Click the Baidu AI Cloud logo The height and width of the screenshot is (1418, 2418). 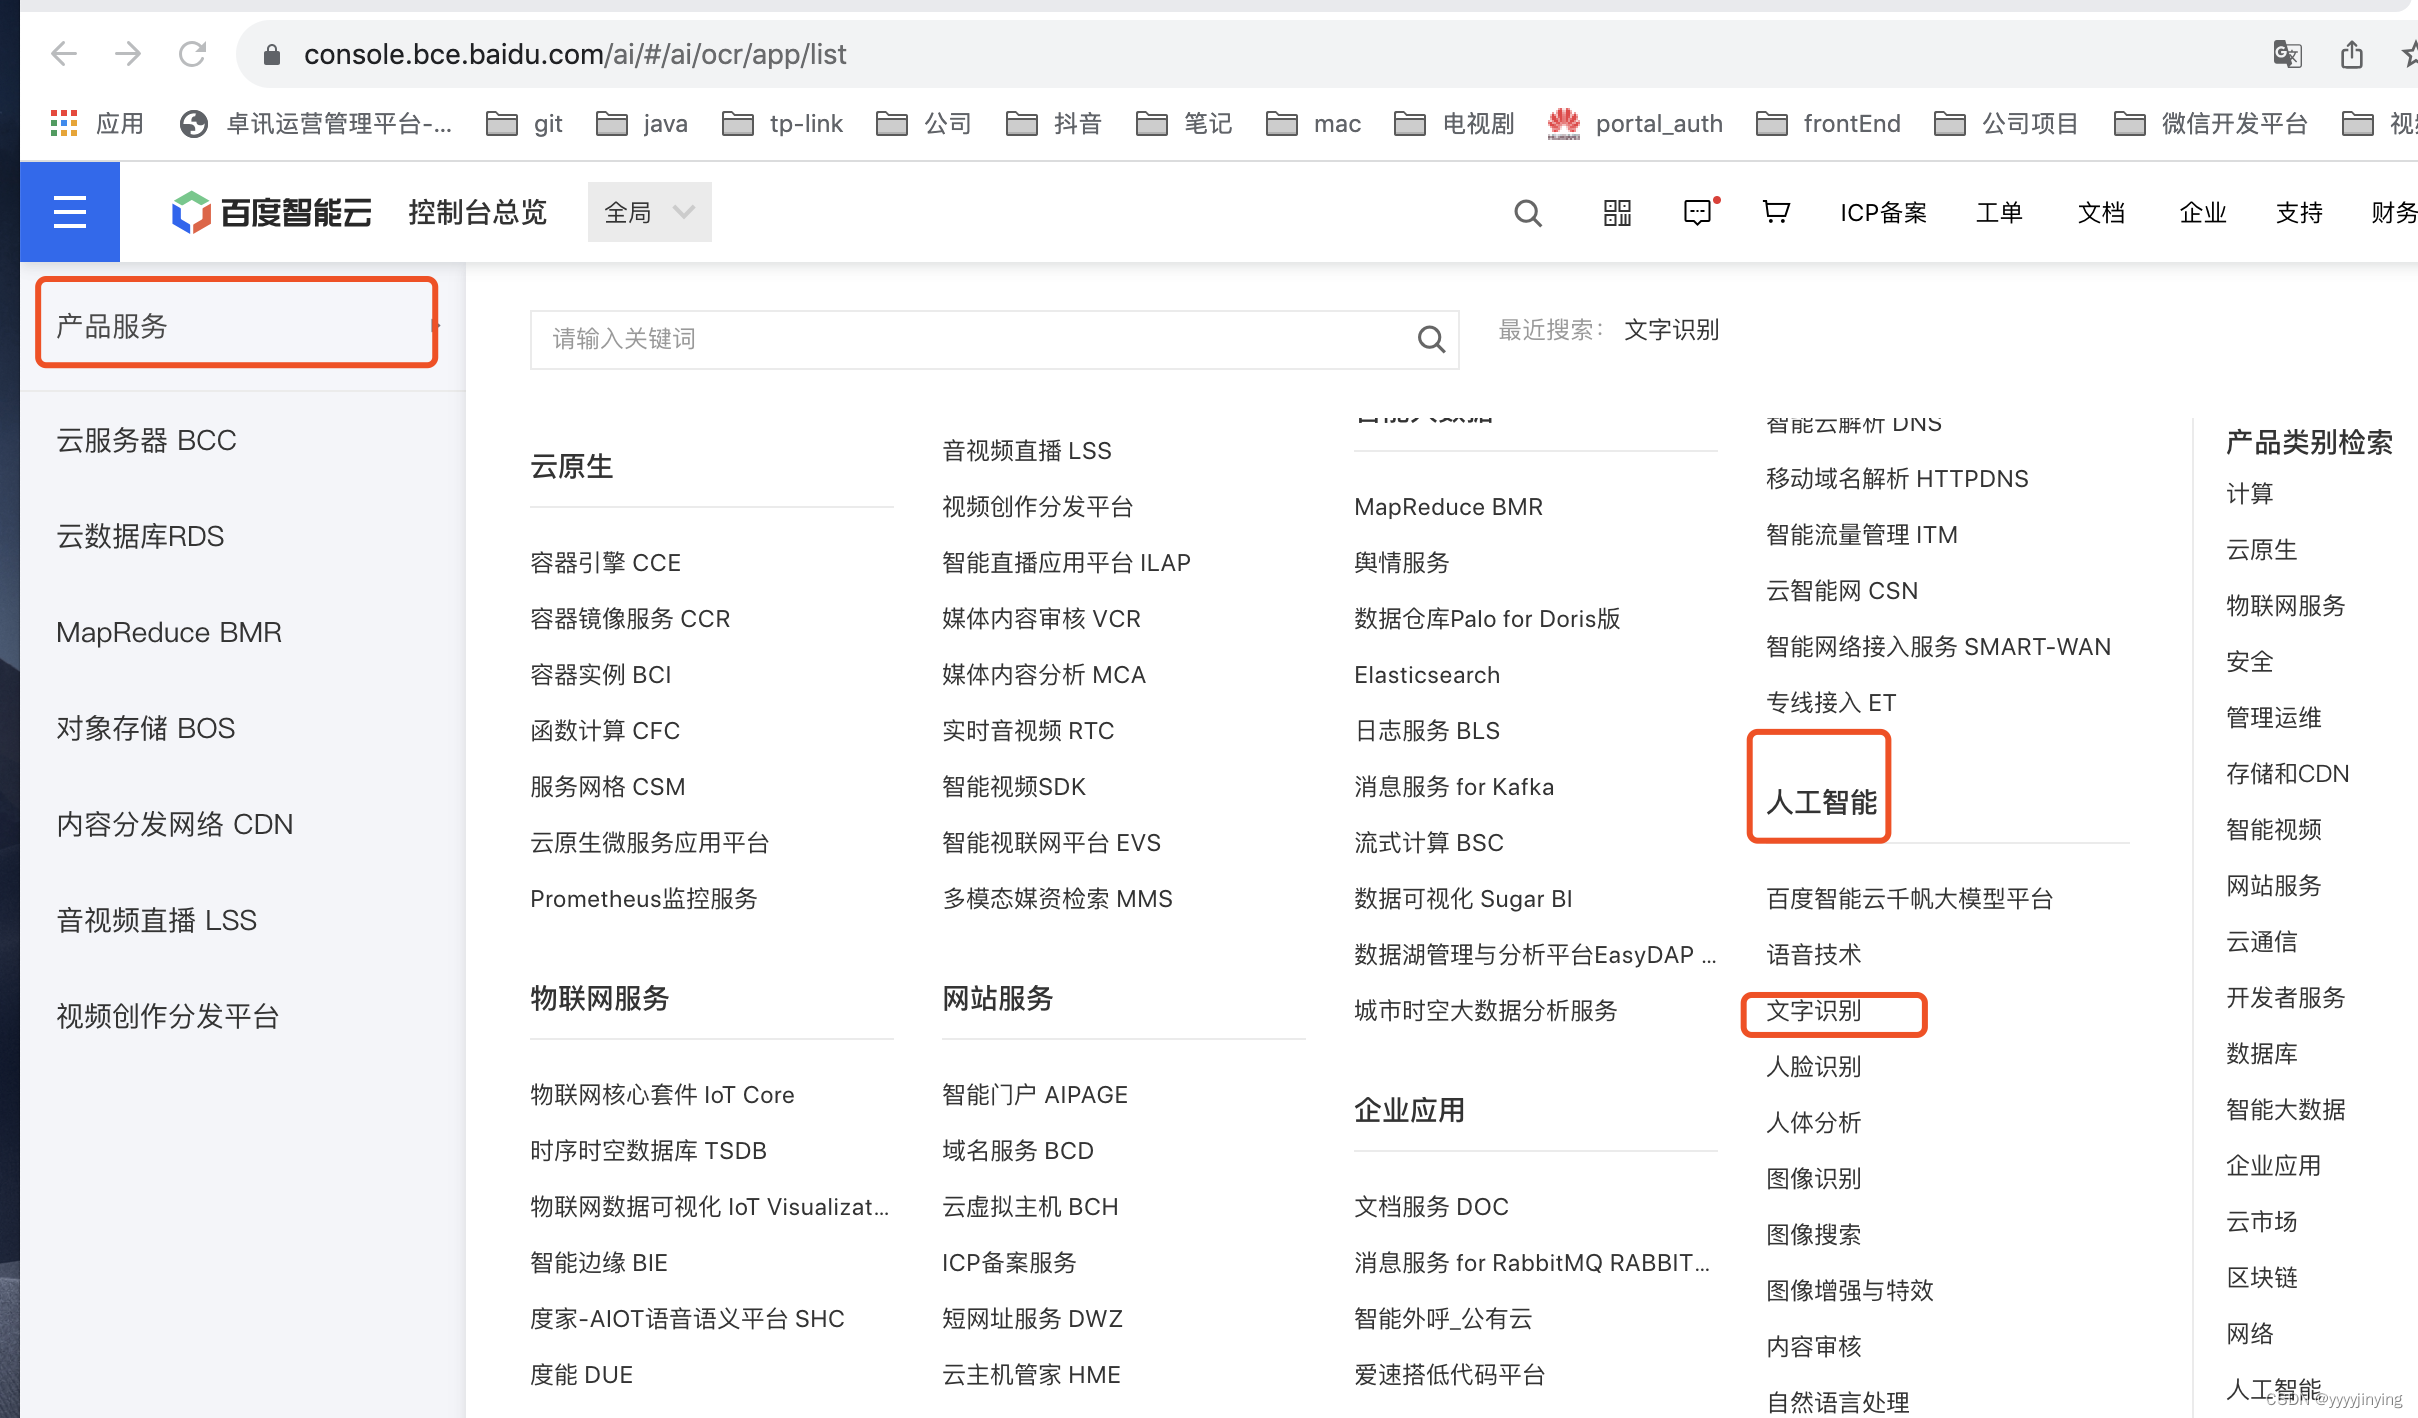tap(271, 212)
